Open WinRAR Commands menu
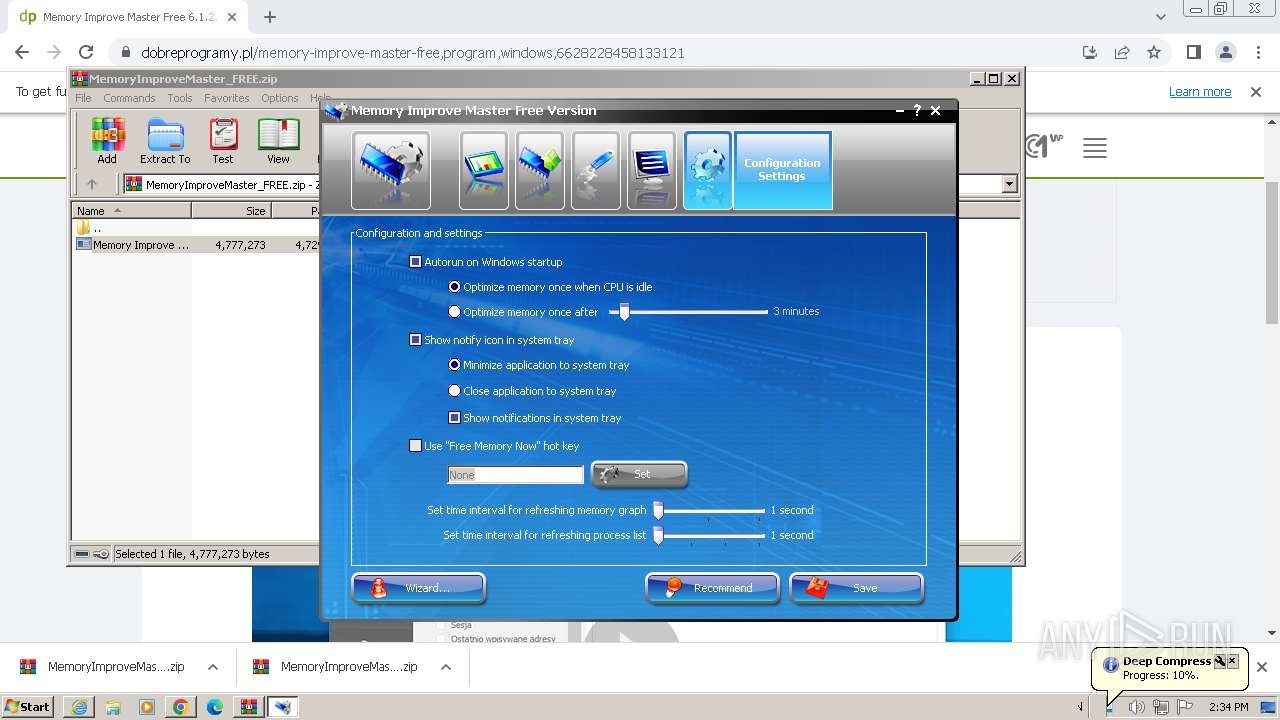This screenshot has width=1280, height=720. (x=129, y=98)
